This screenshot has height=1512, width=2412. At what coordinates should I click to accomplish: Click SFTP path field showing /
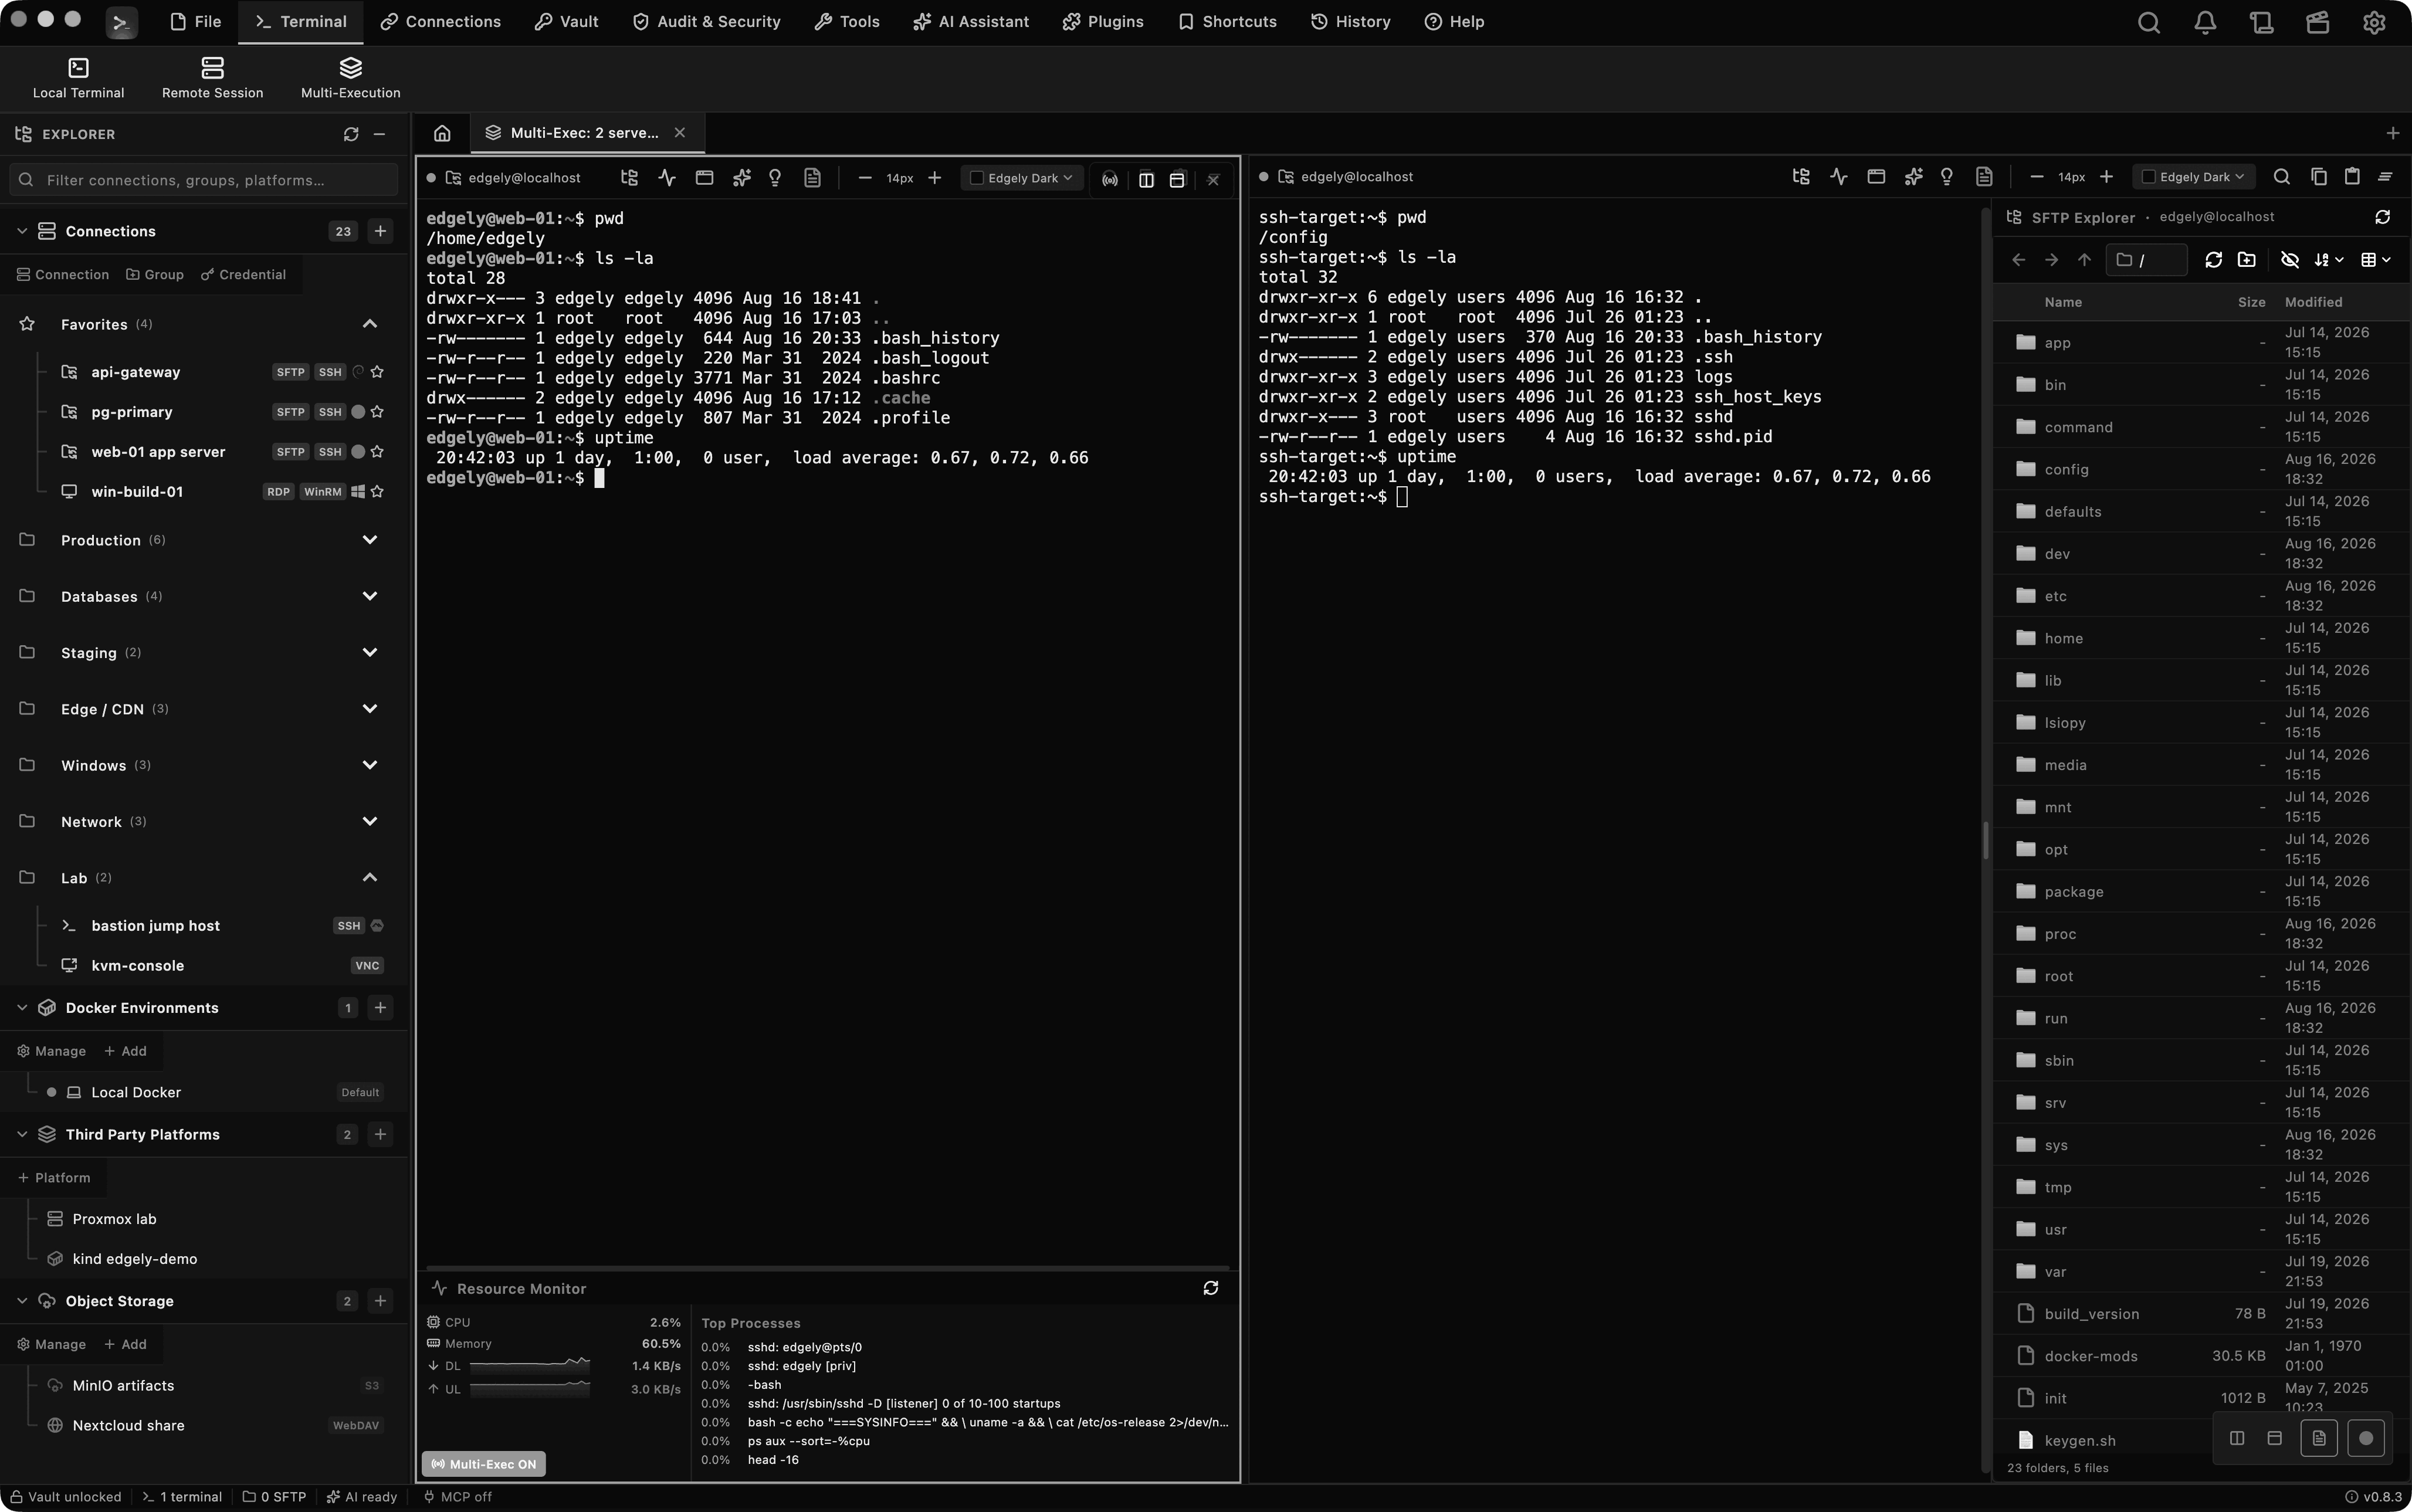point(2146,260)
